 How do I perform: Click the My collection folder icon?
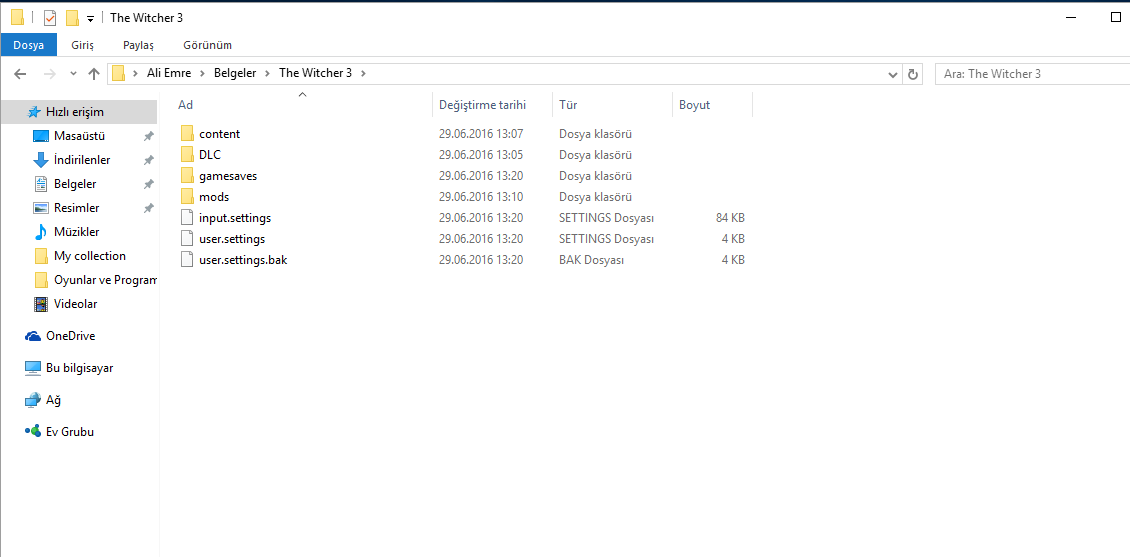pos(41,257)
